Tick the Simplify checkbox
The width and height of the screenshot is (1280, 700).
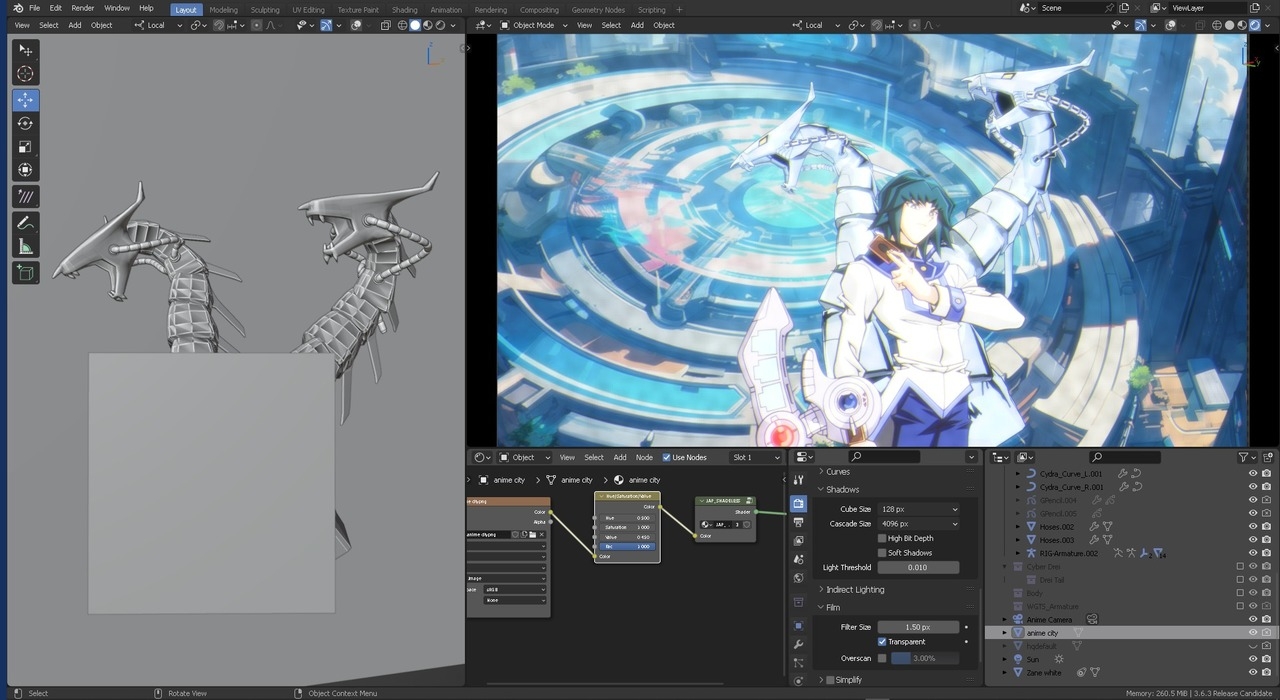[x=830, y=680]
